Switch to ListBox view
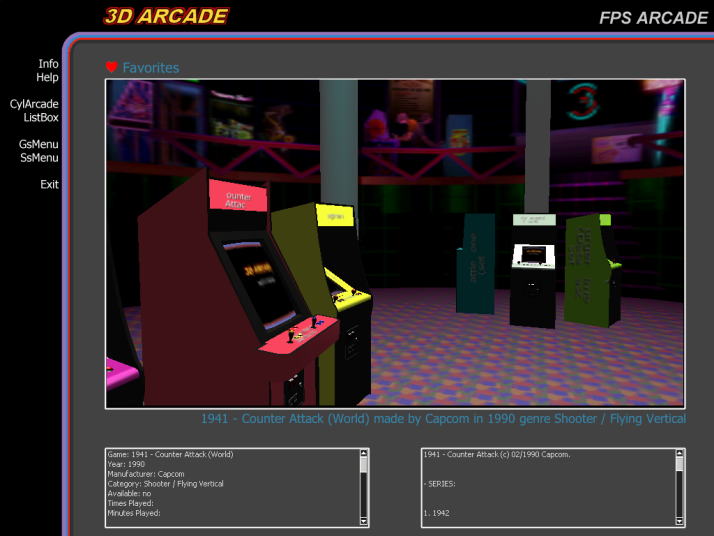This screenshot has width=714, height=536. [x=41, y=118]
